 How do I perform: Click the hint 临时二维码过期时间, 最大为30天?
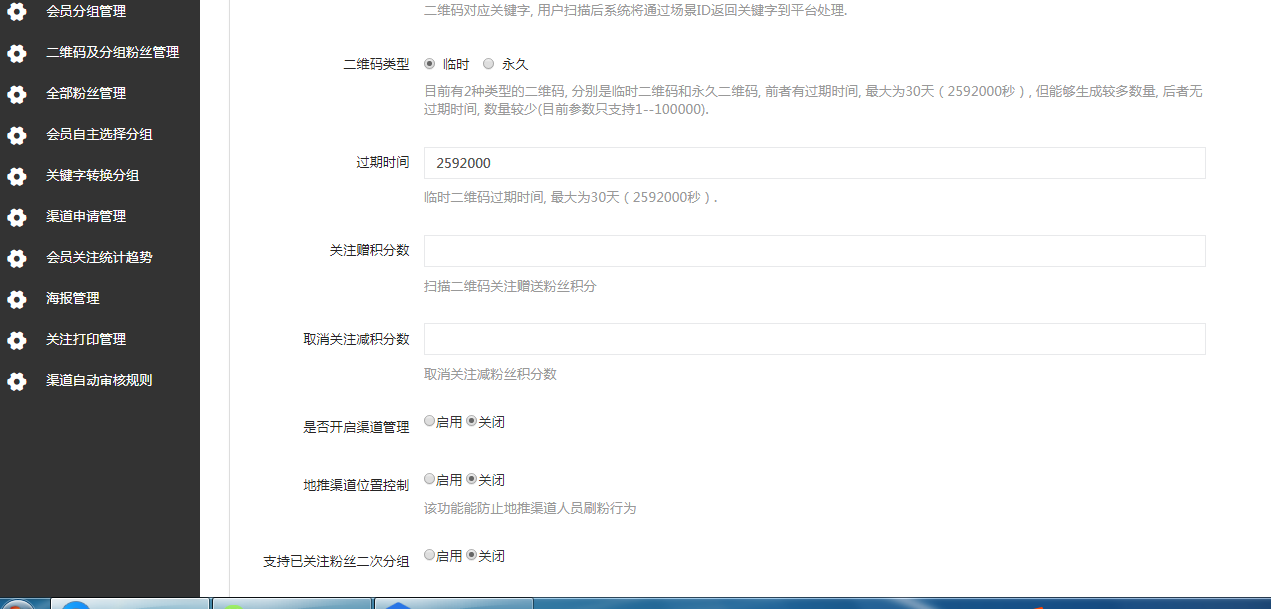click(570, 197)
